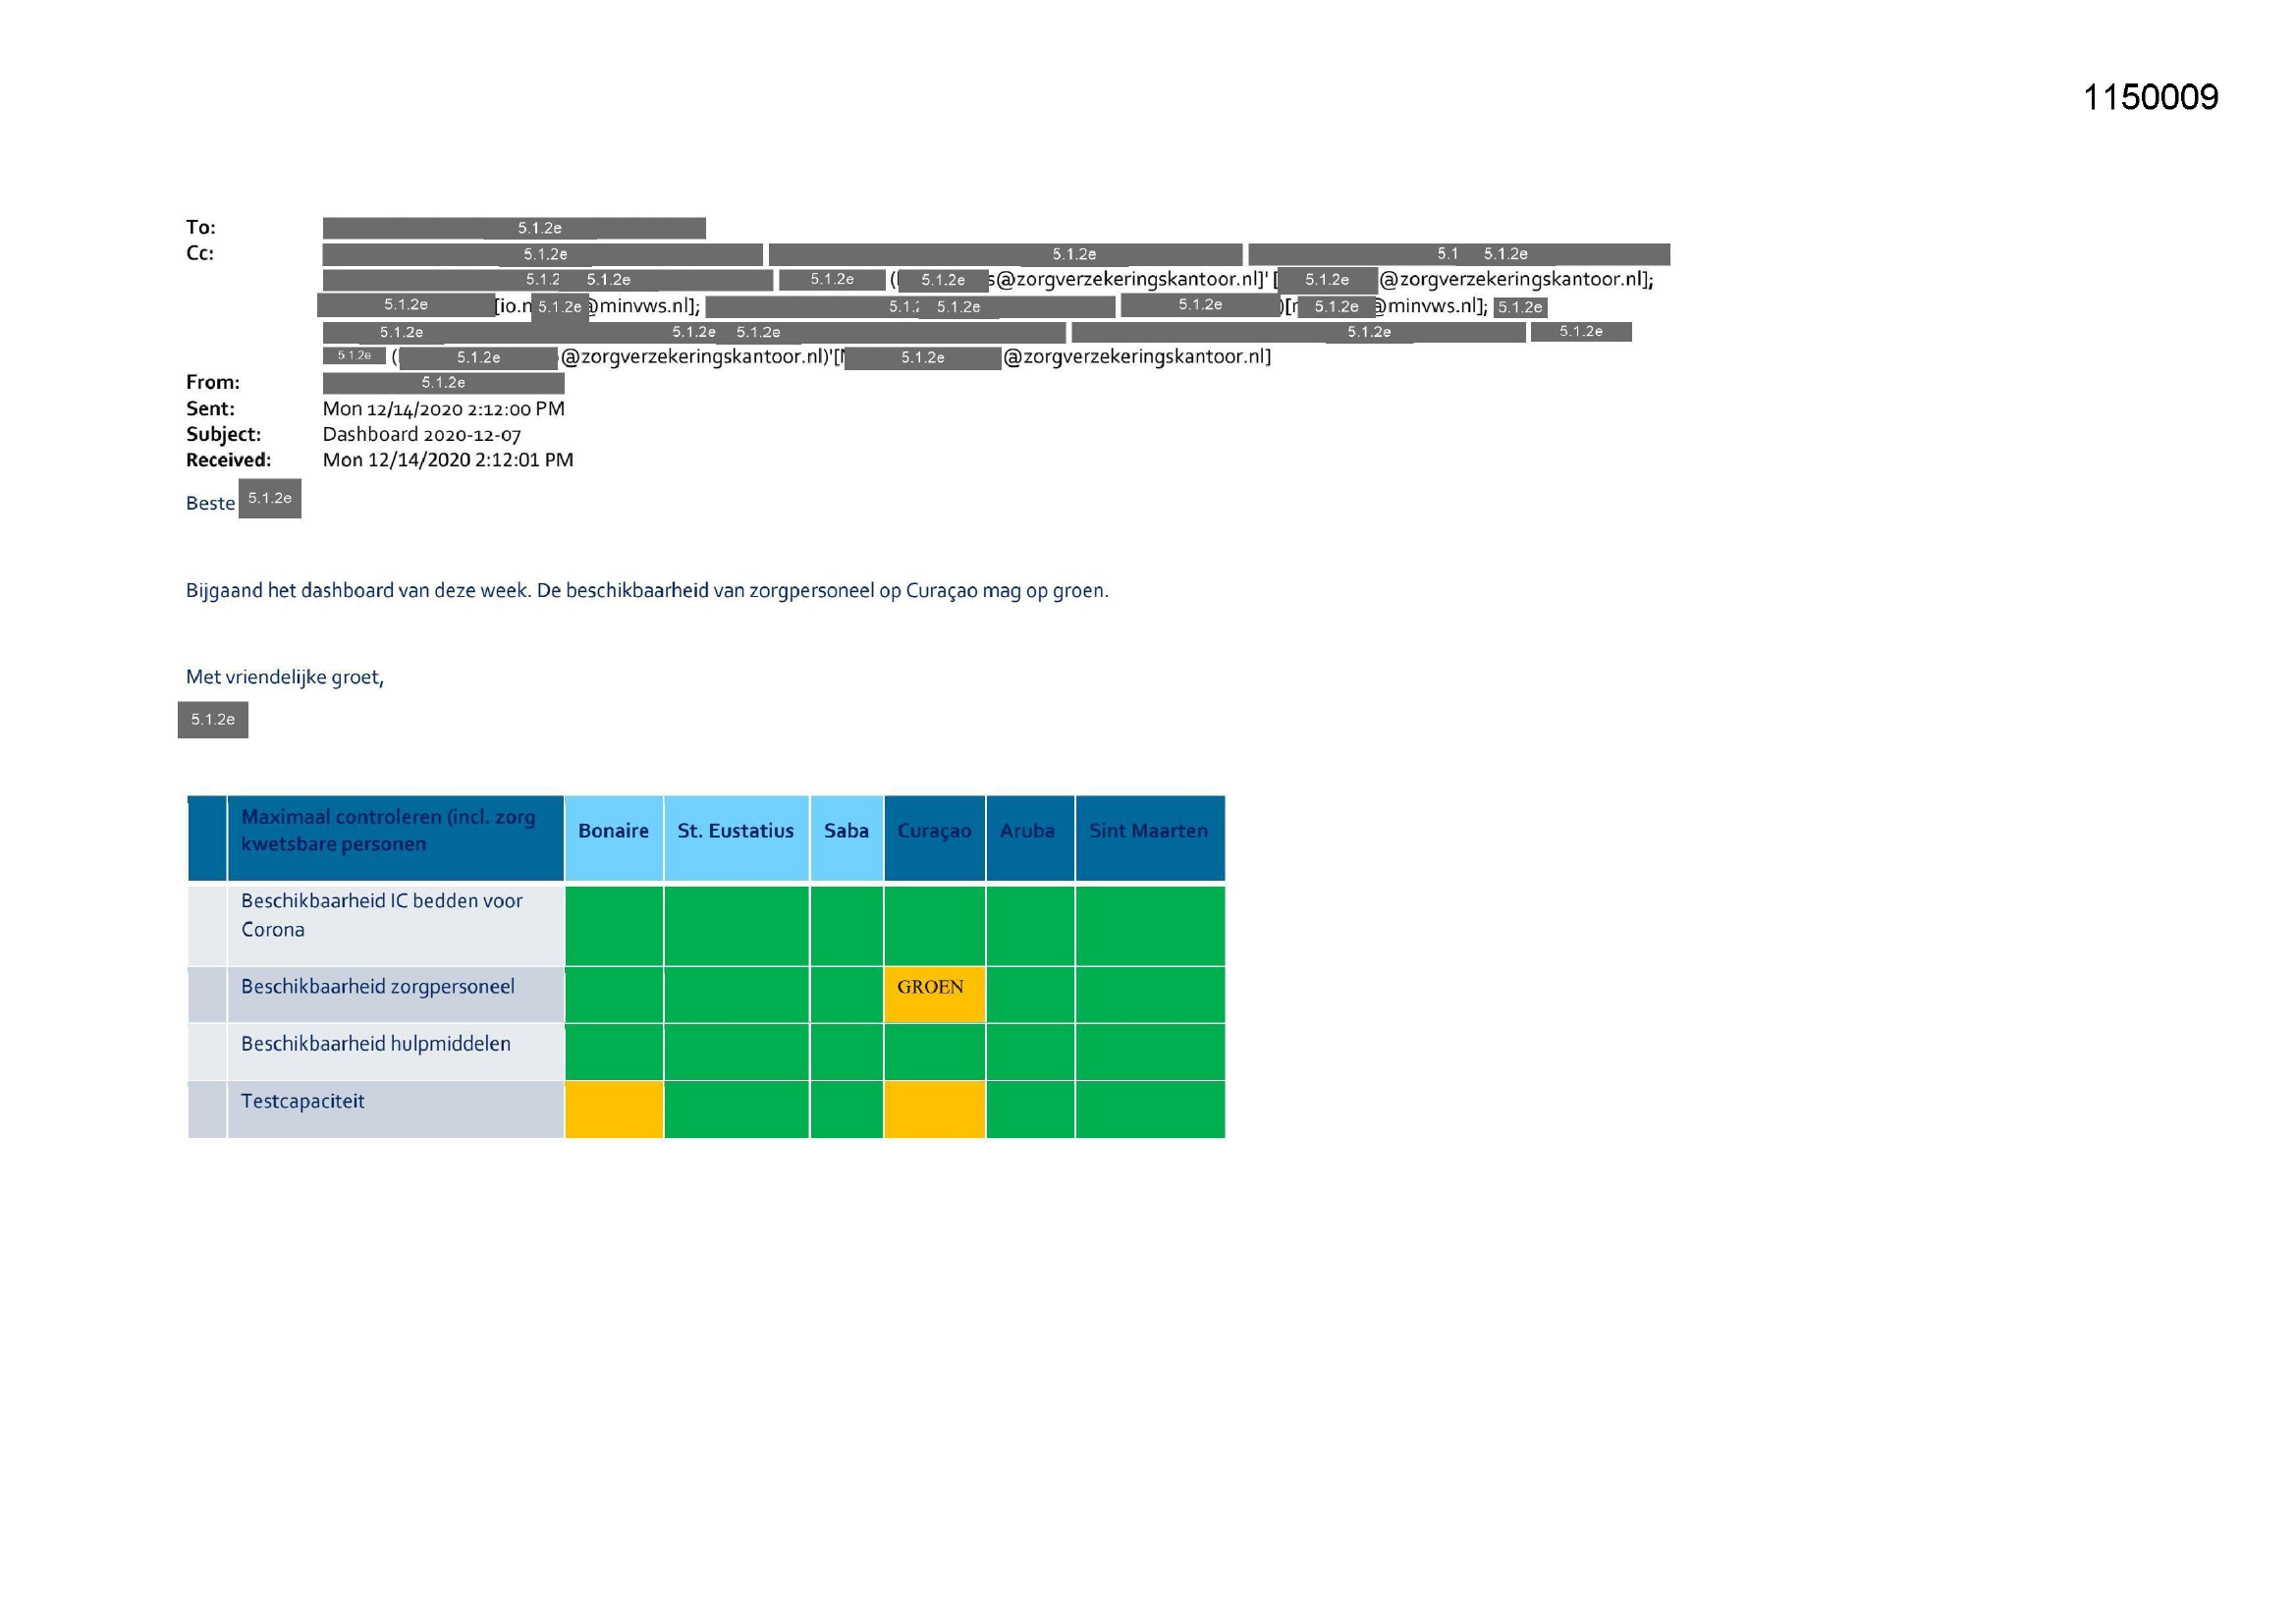This screenshot has width=2296, height=1624.
Task: Select the St. Eustatius column header
Action: (735, 831)
